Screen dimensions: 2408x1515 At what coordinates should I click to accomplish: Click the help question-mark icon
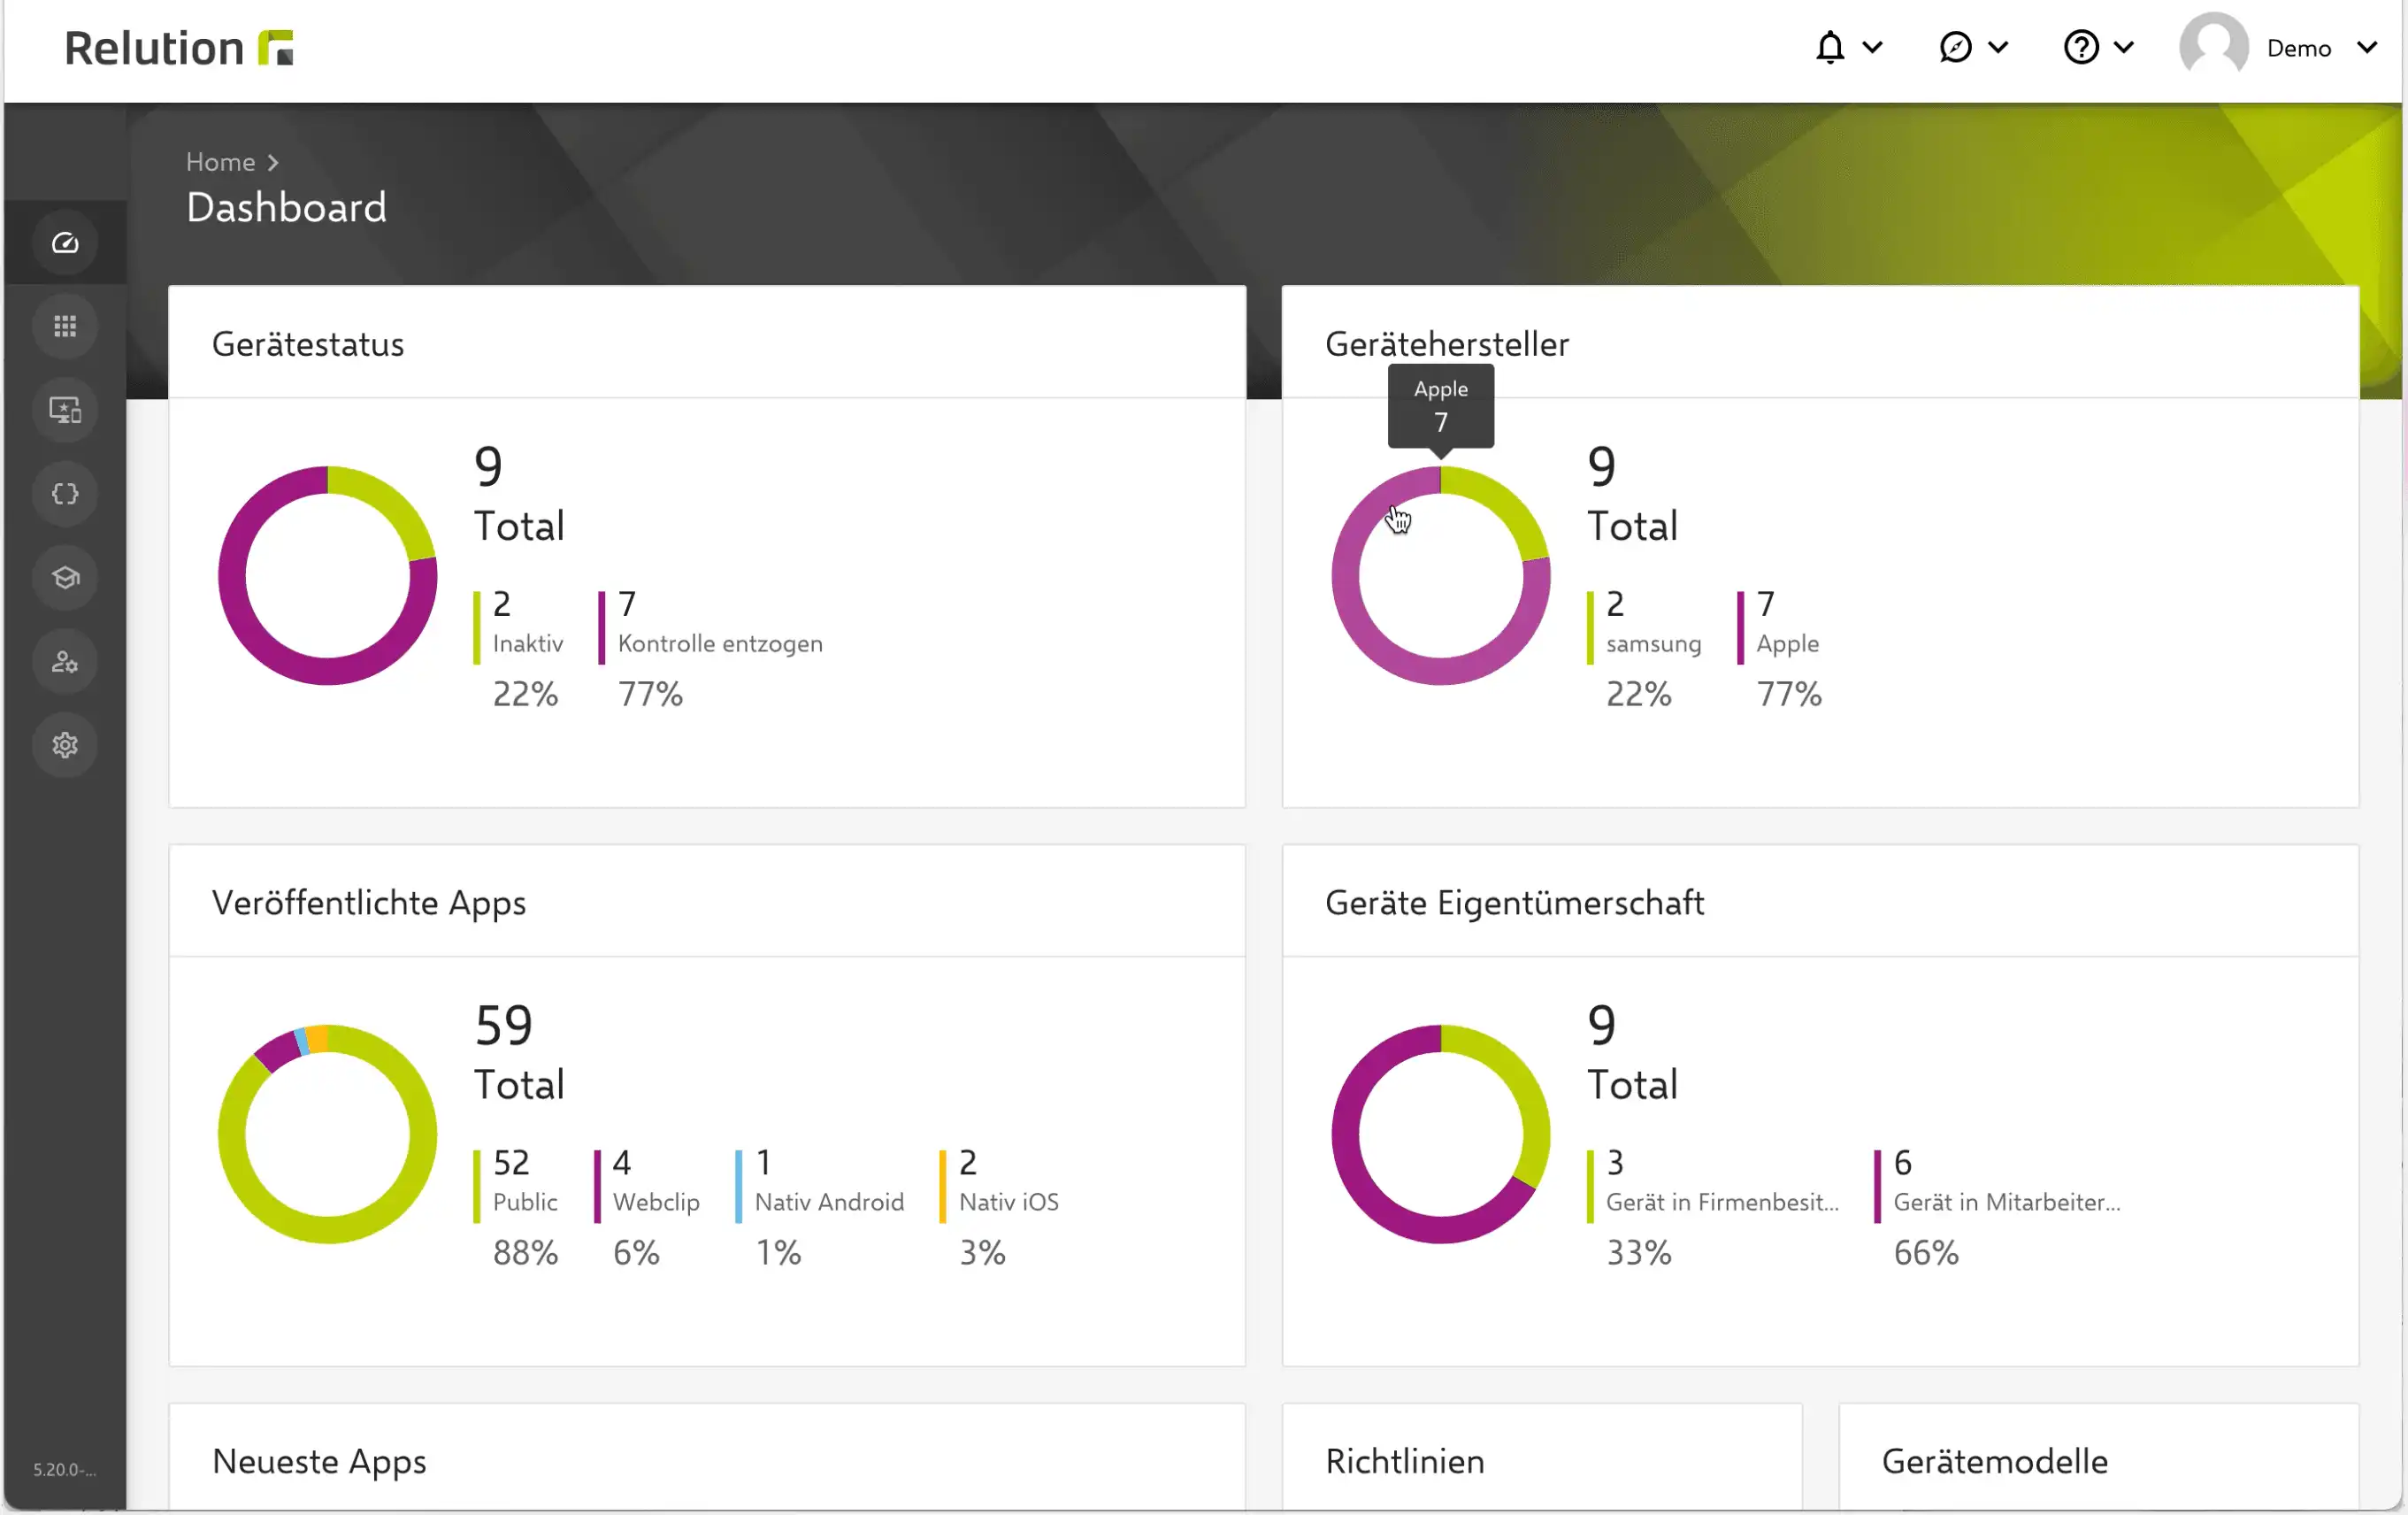(x=2081, y=47)
